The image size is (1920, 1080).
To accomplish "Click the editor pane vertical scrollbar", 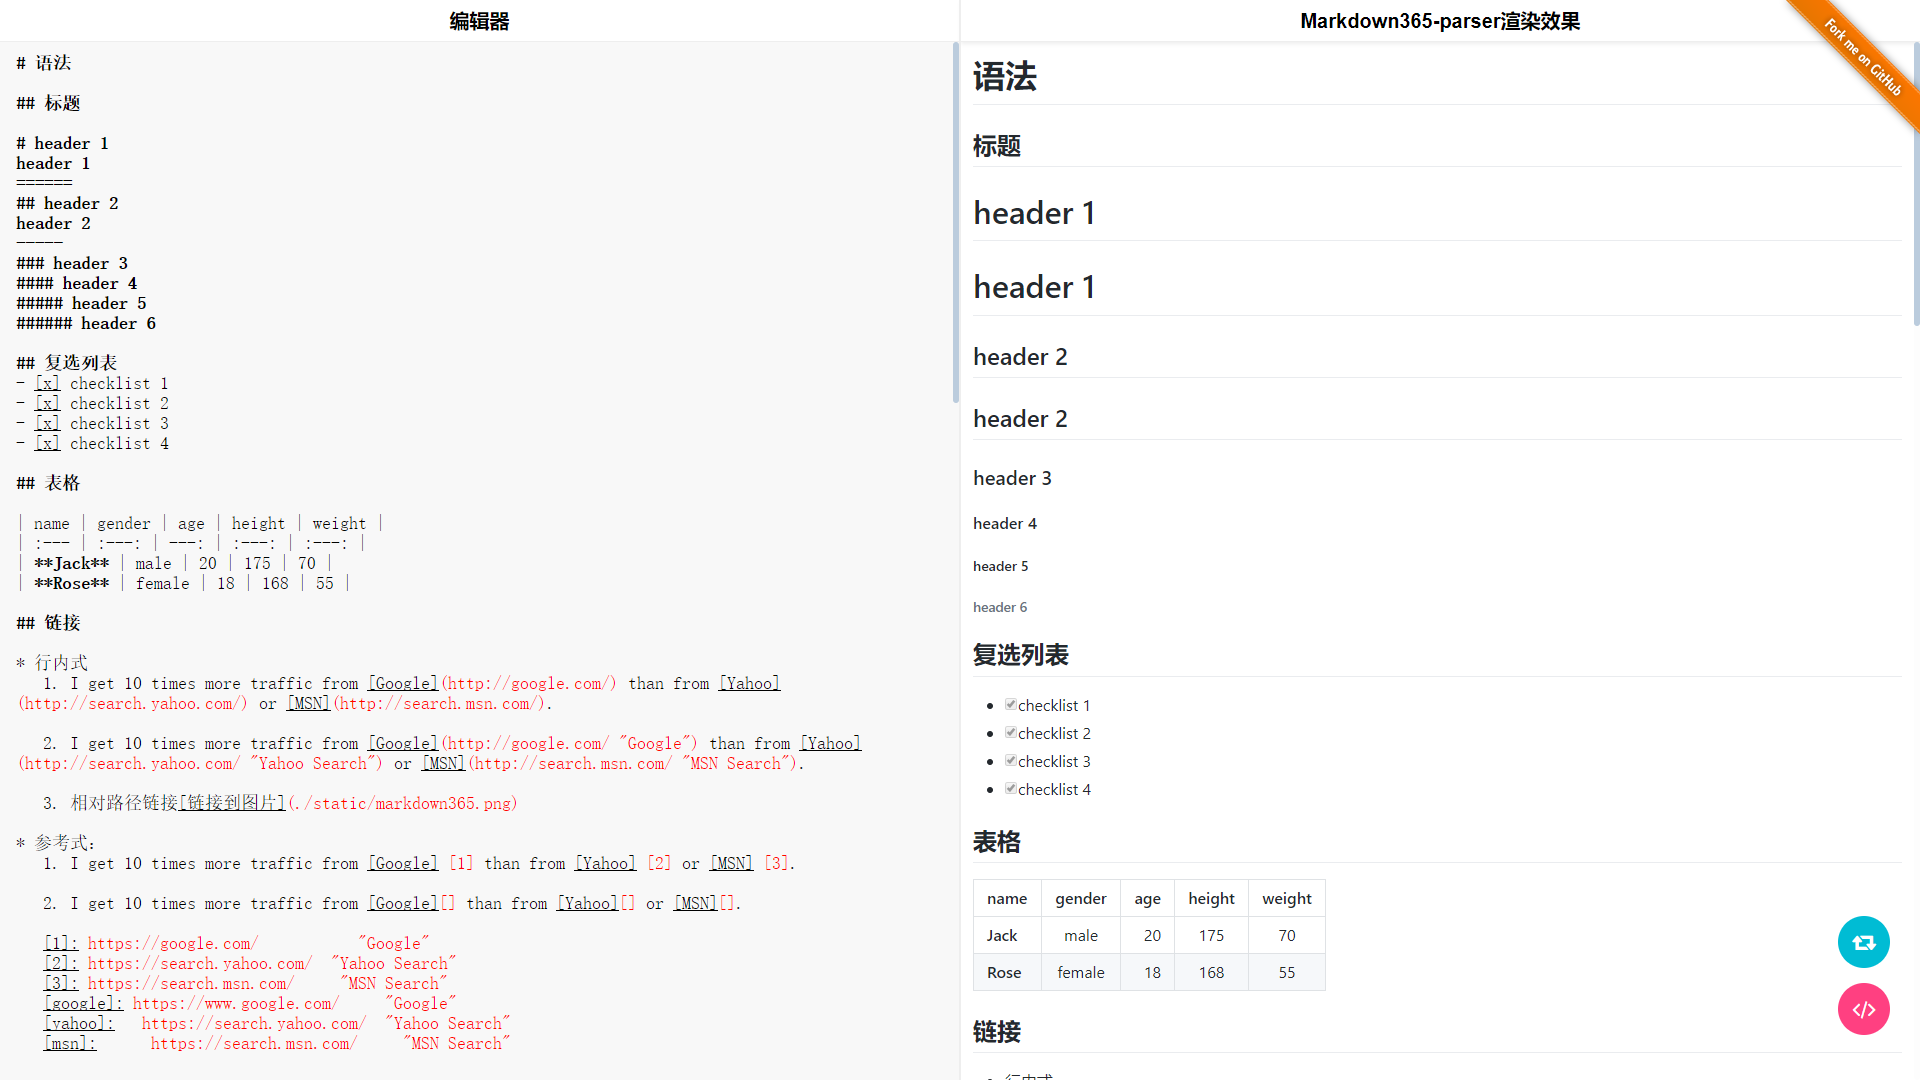I will pos(955,222).
